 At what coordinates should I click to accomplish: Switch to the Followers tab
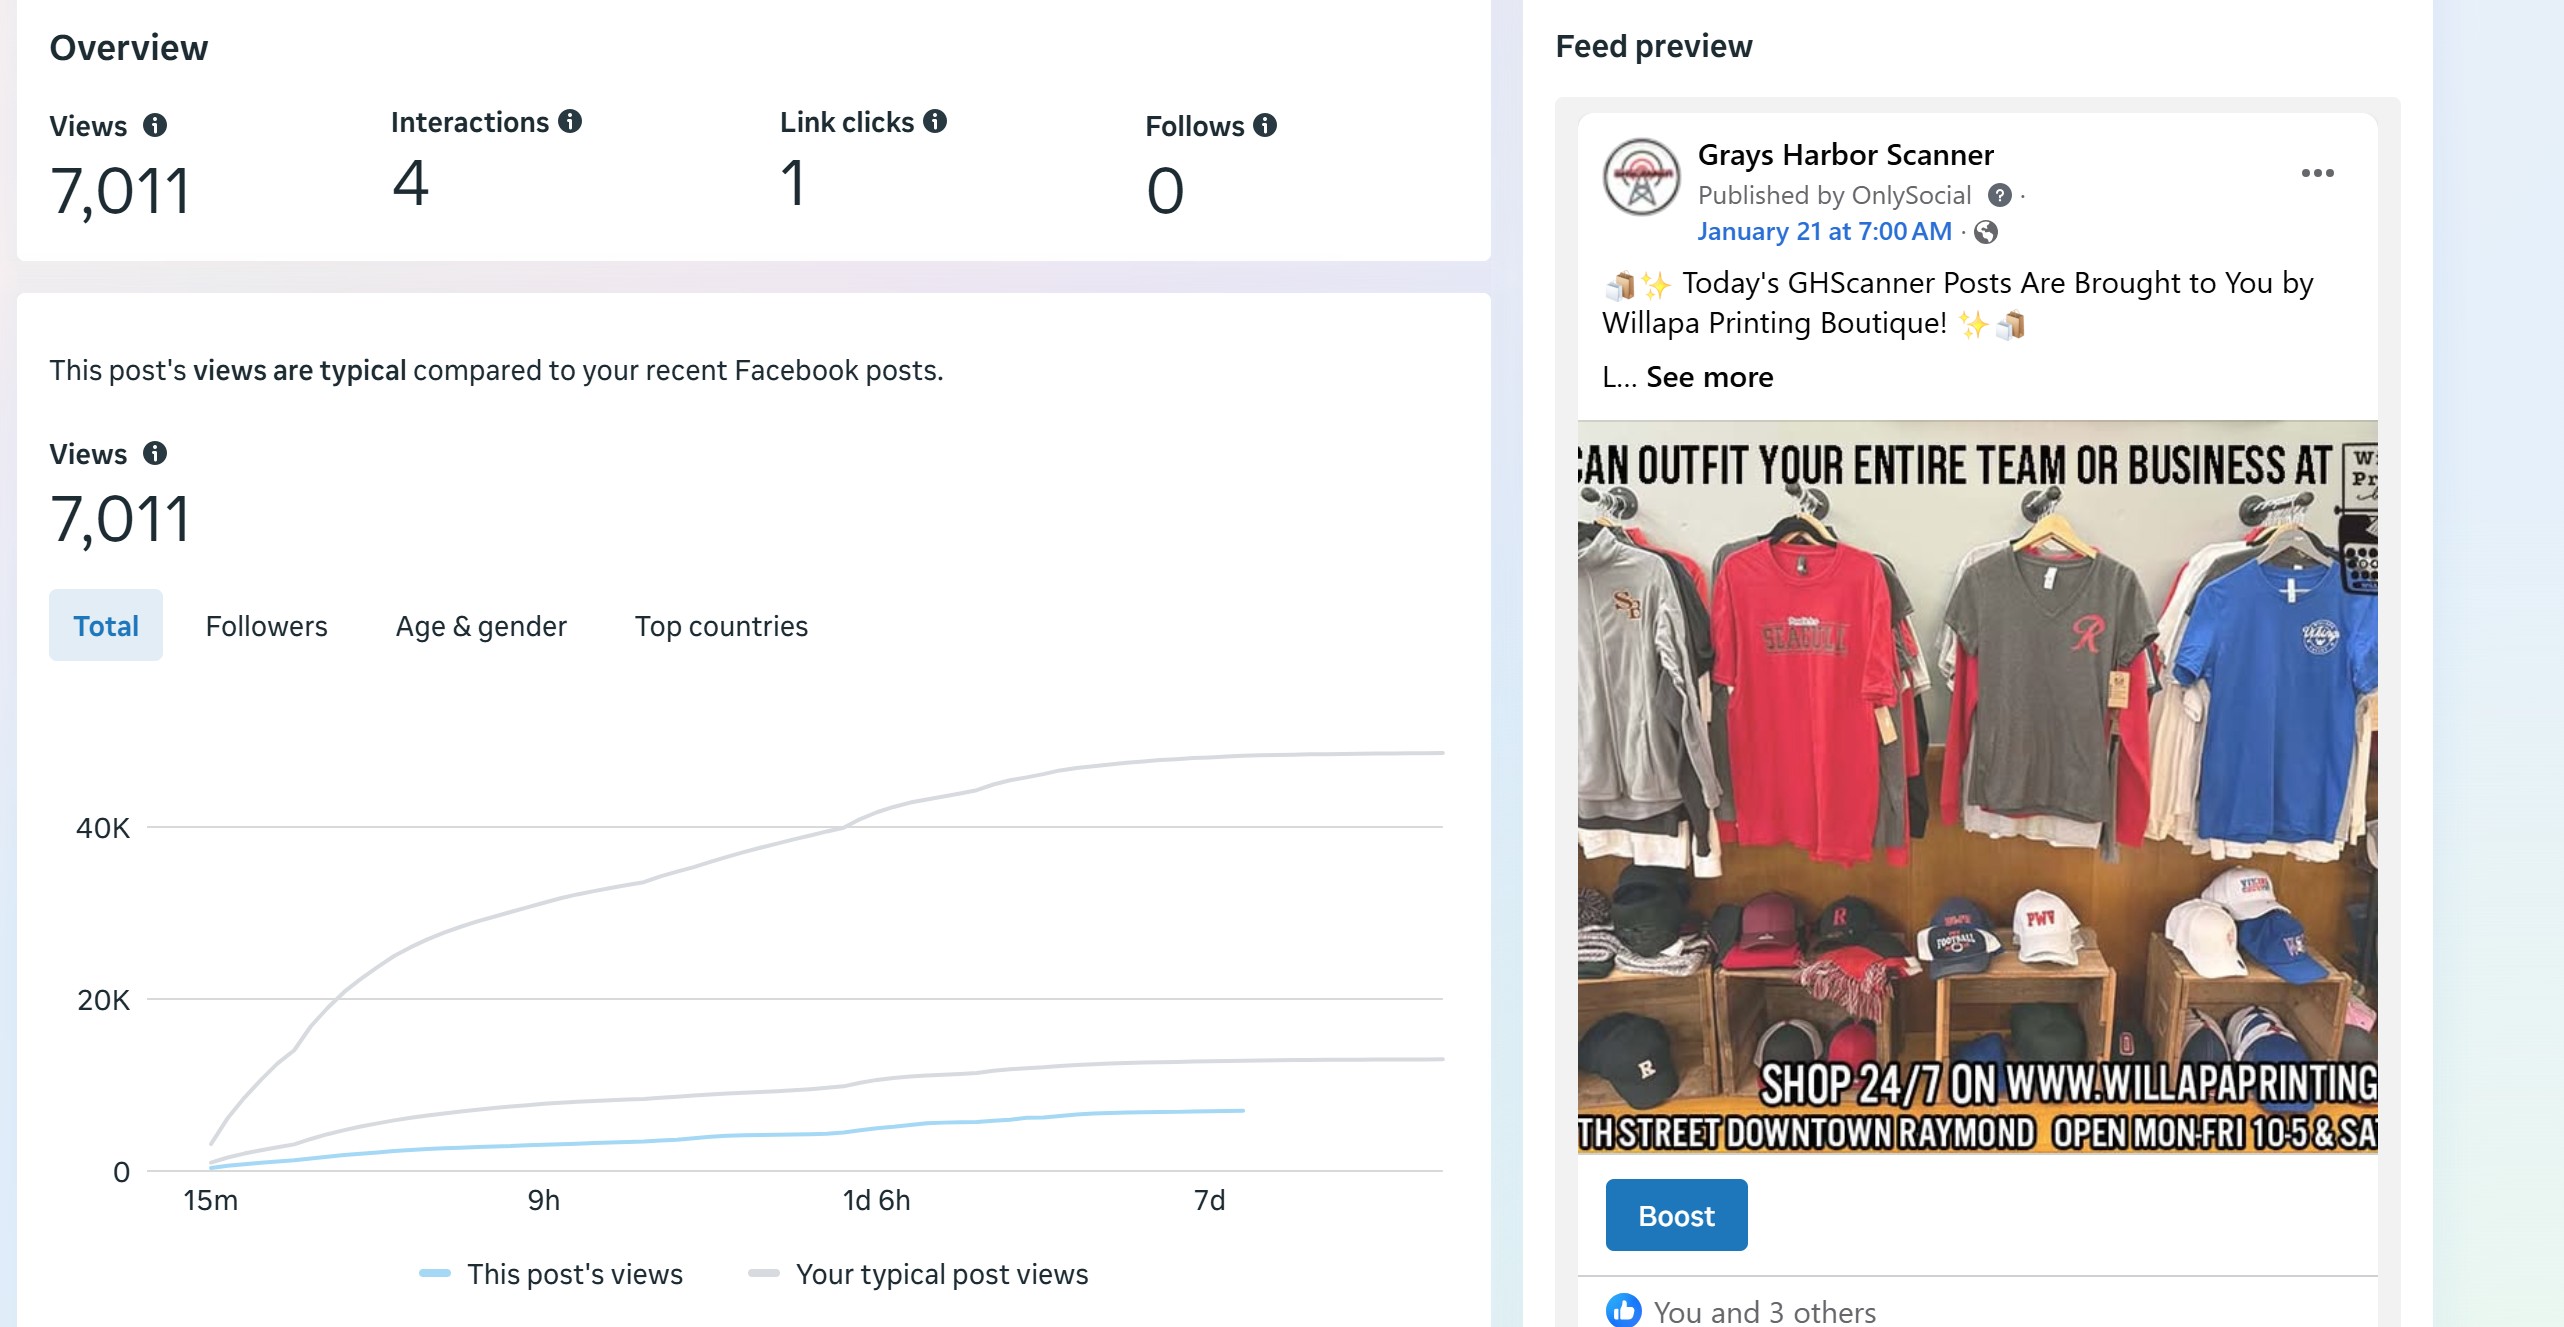[x=266, y=626]
